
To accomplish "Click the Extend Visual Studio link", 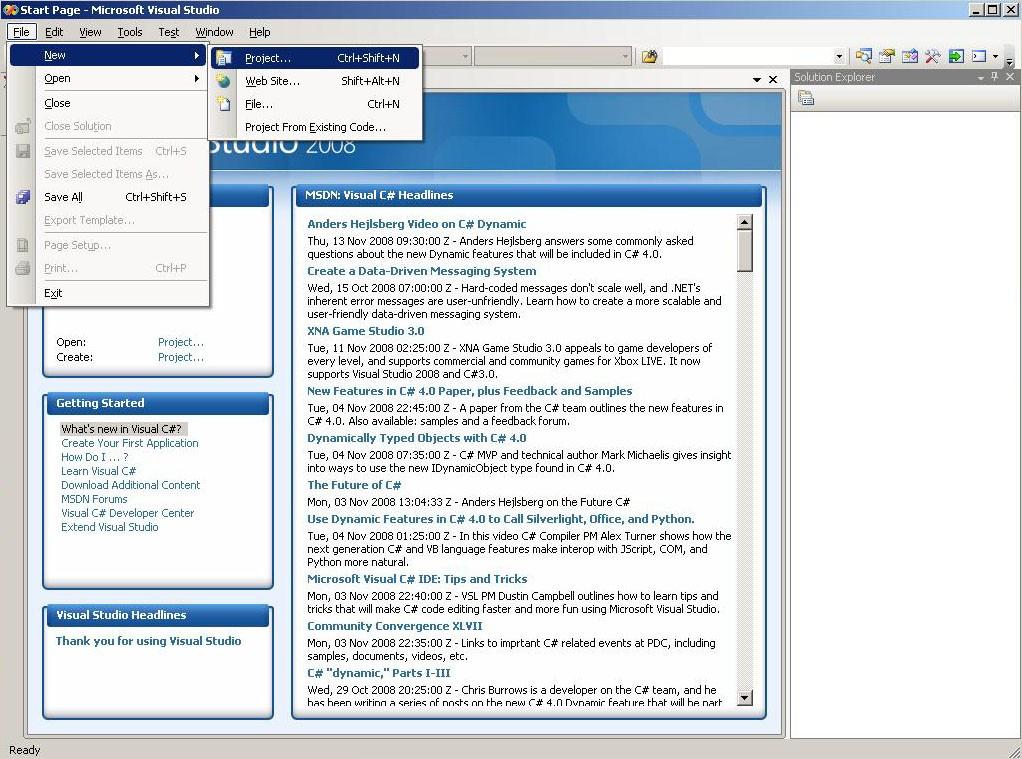I will (x=110, y=528).
